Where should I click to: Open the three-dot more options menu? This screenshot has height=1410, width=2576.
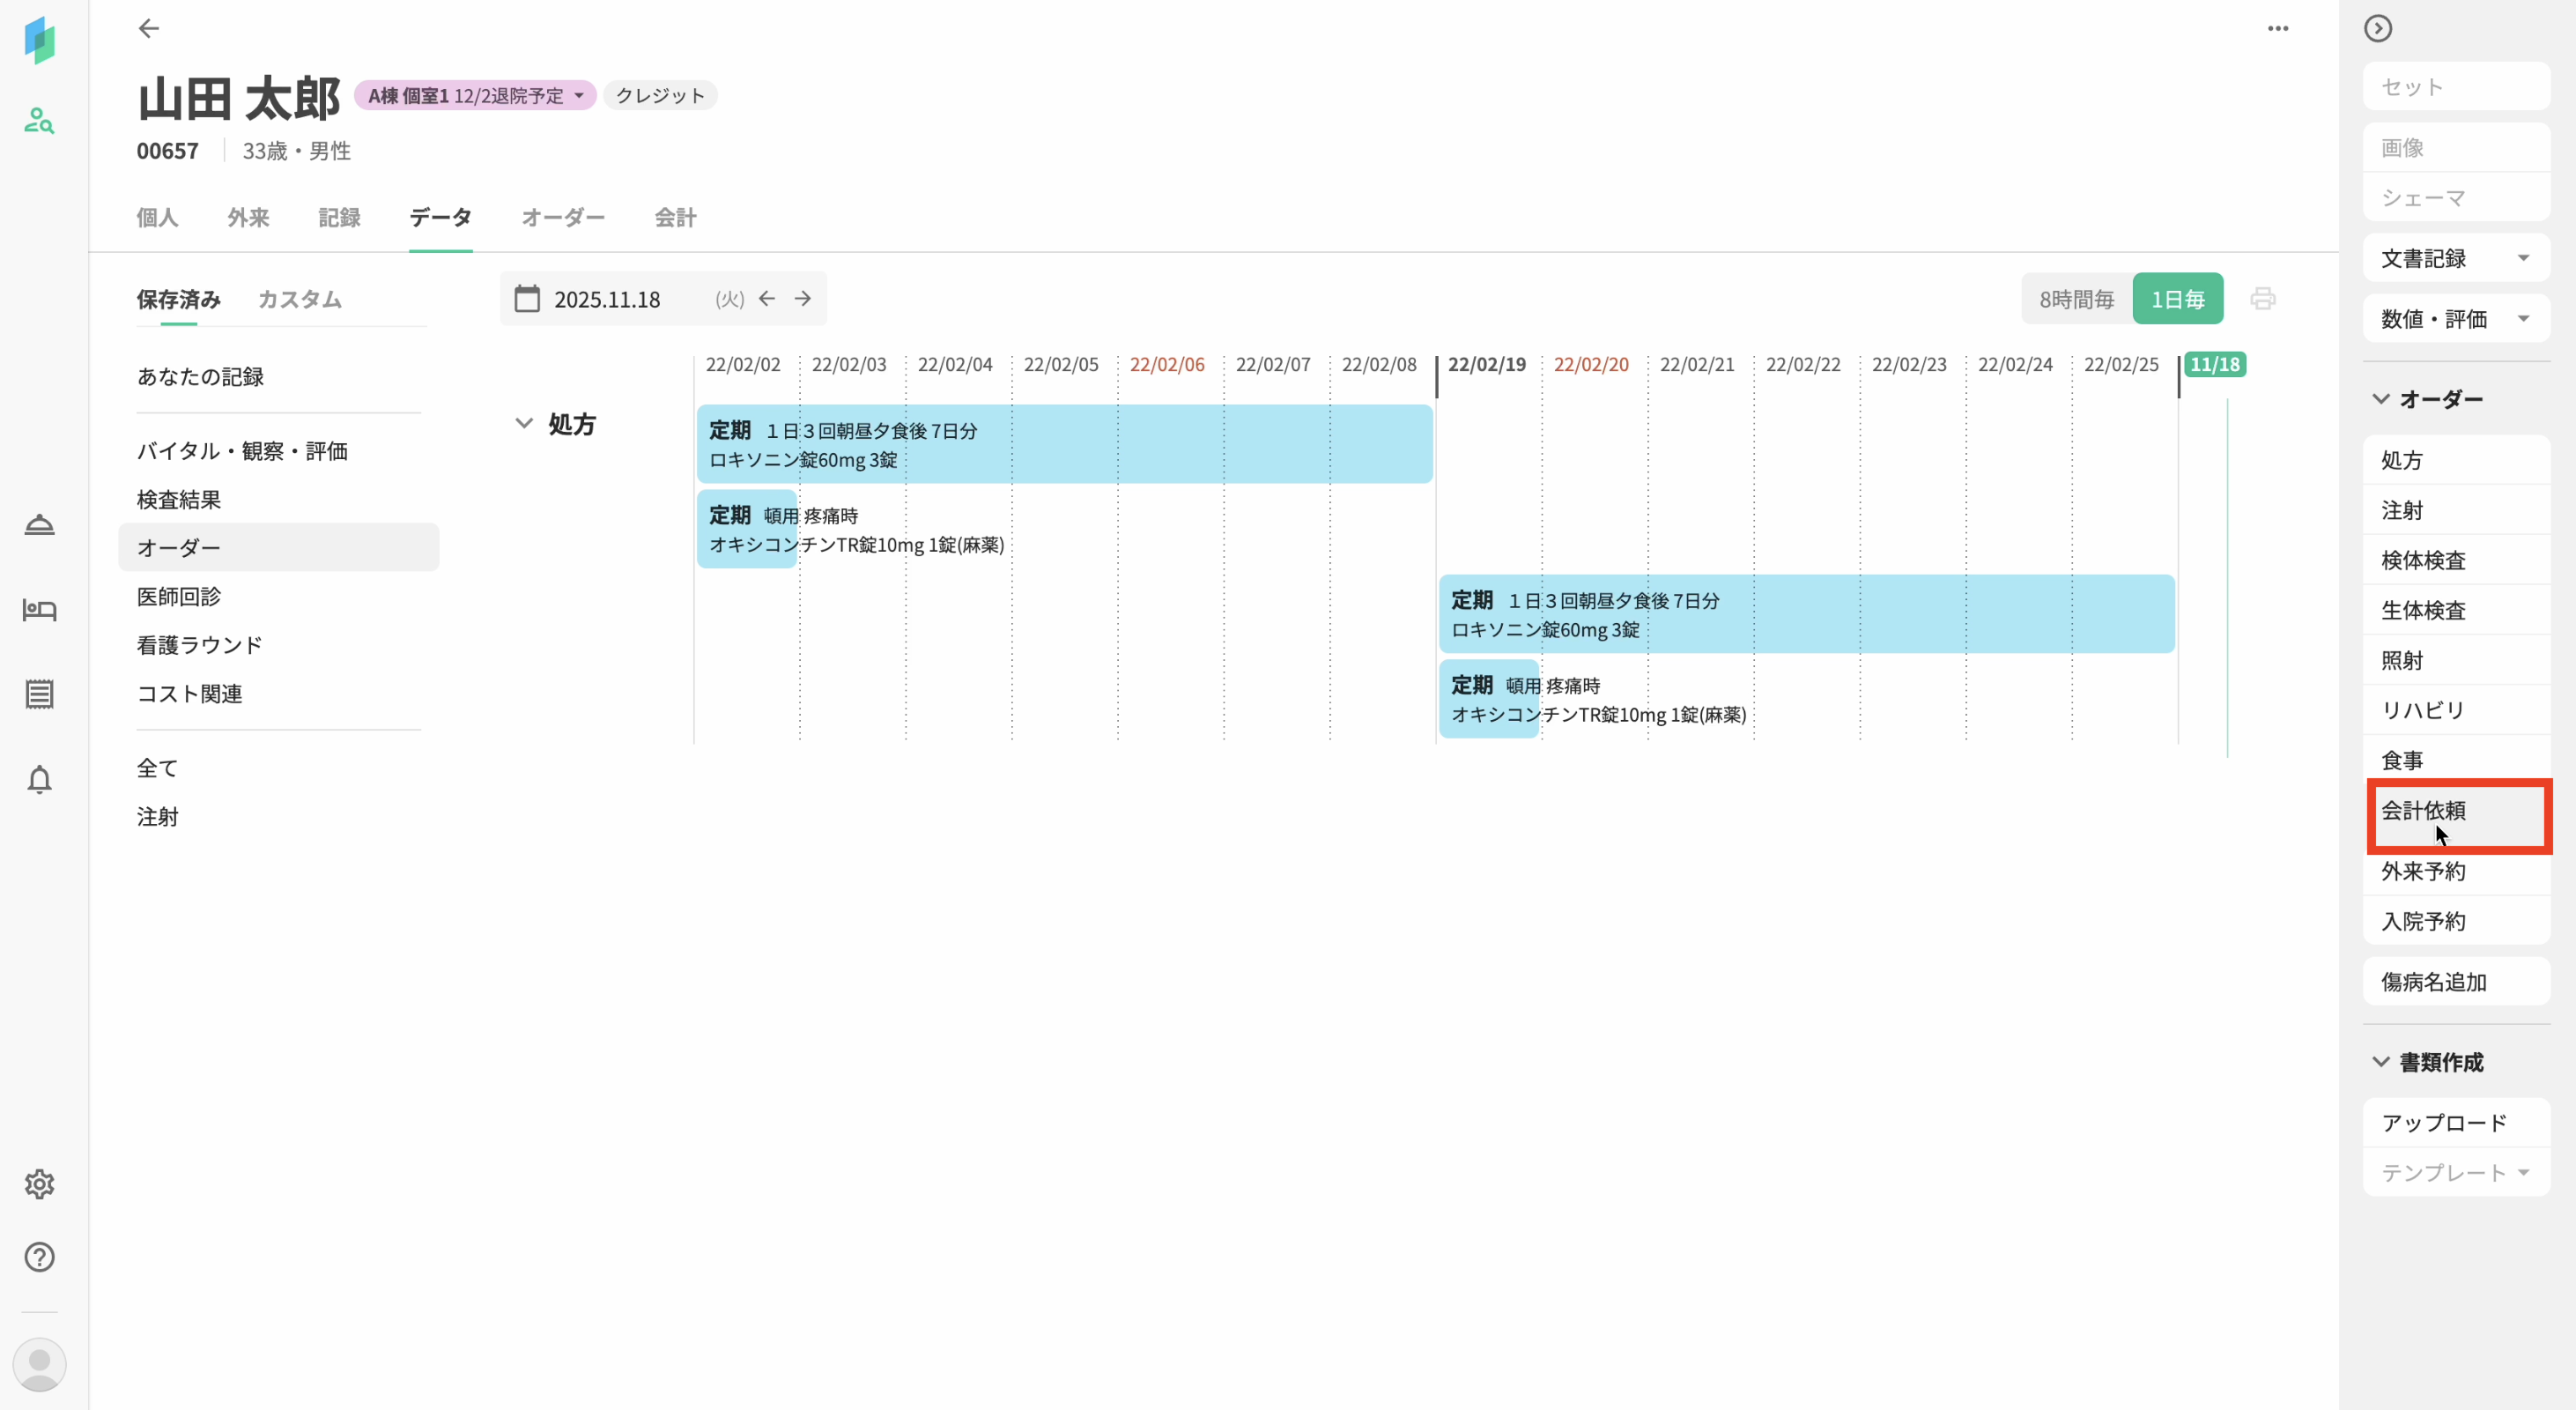coord(2278,28)
